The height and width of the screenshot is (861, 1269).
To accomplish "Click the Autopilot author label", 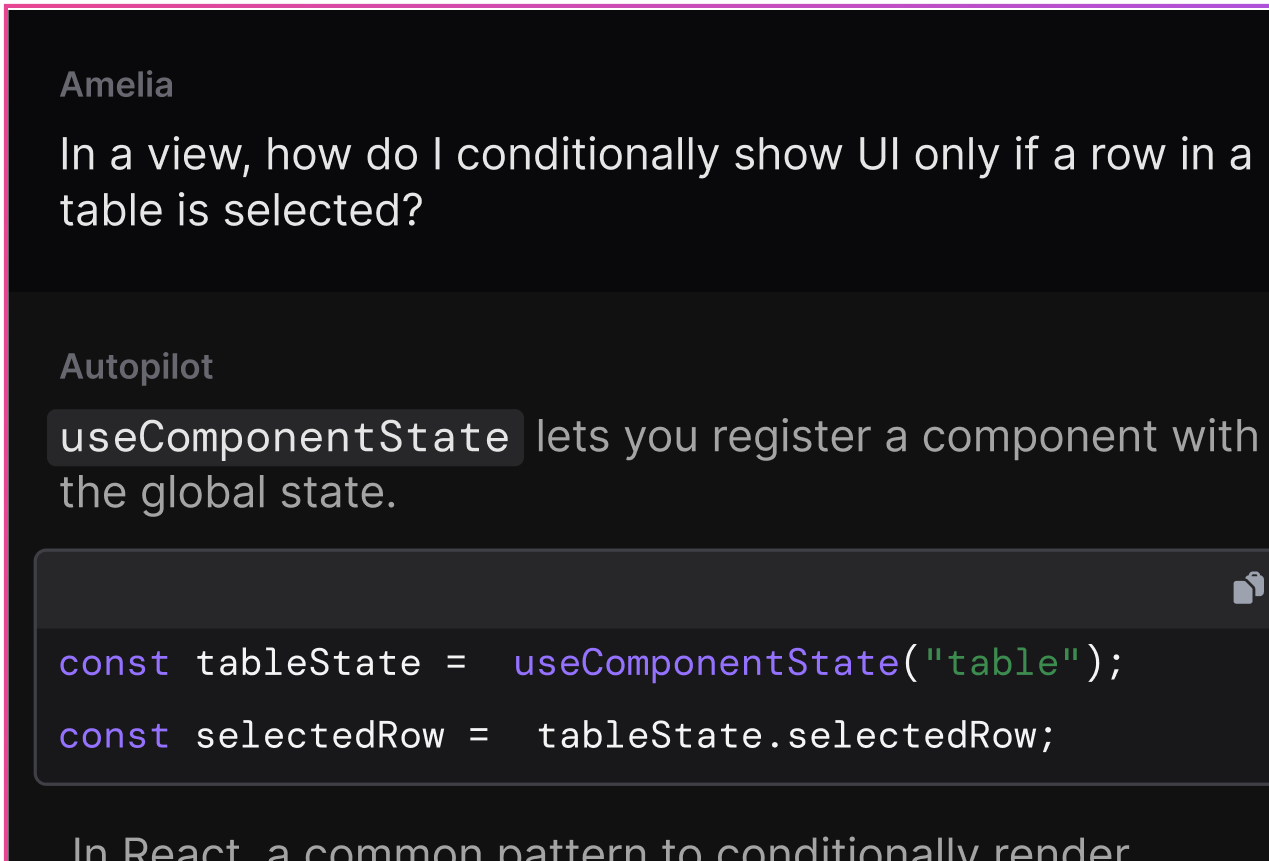I will pos(137,367).
